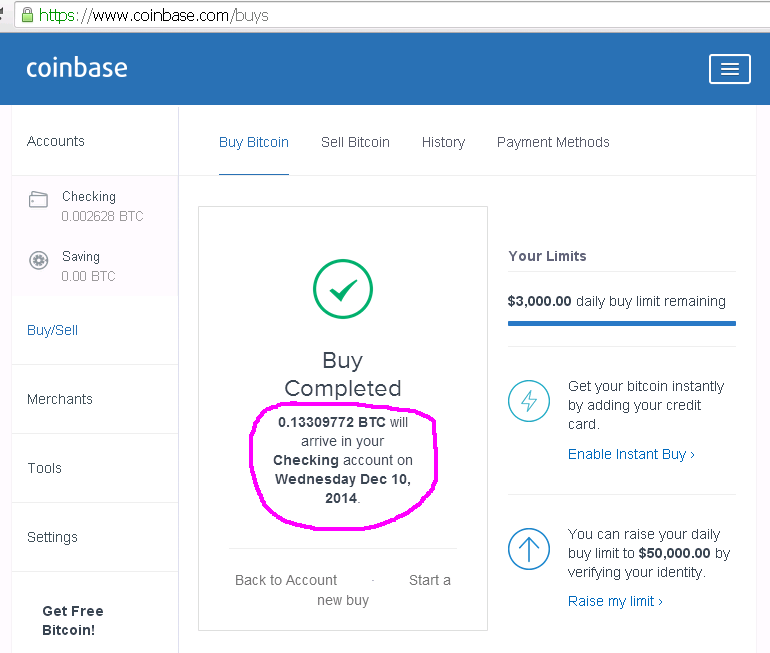Screen dimensions: 770x653
Task: Click the $50,000.00 limit amount text
Action: pyautogui.click(x=674, y=553)
